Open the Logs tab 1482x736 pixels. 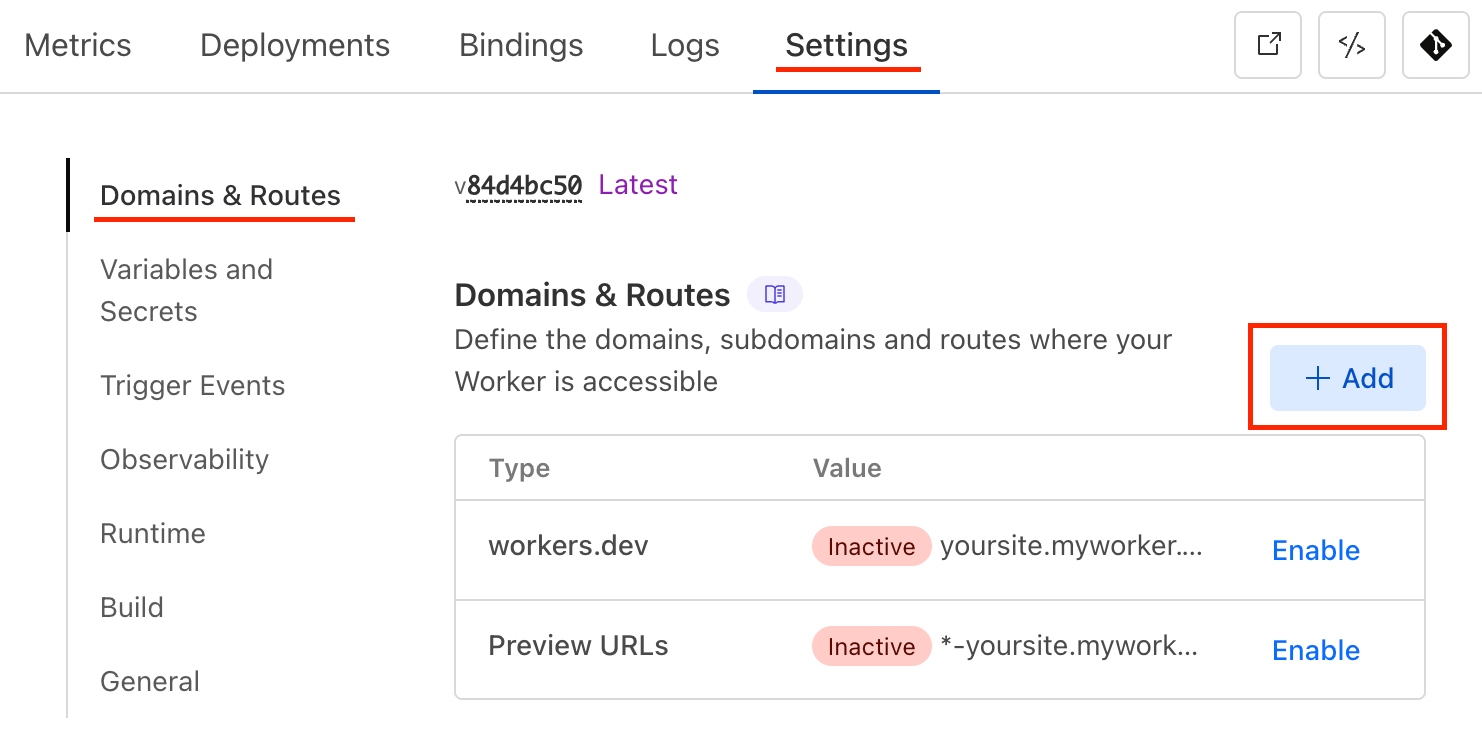685,45
